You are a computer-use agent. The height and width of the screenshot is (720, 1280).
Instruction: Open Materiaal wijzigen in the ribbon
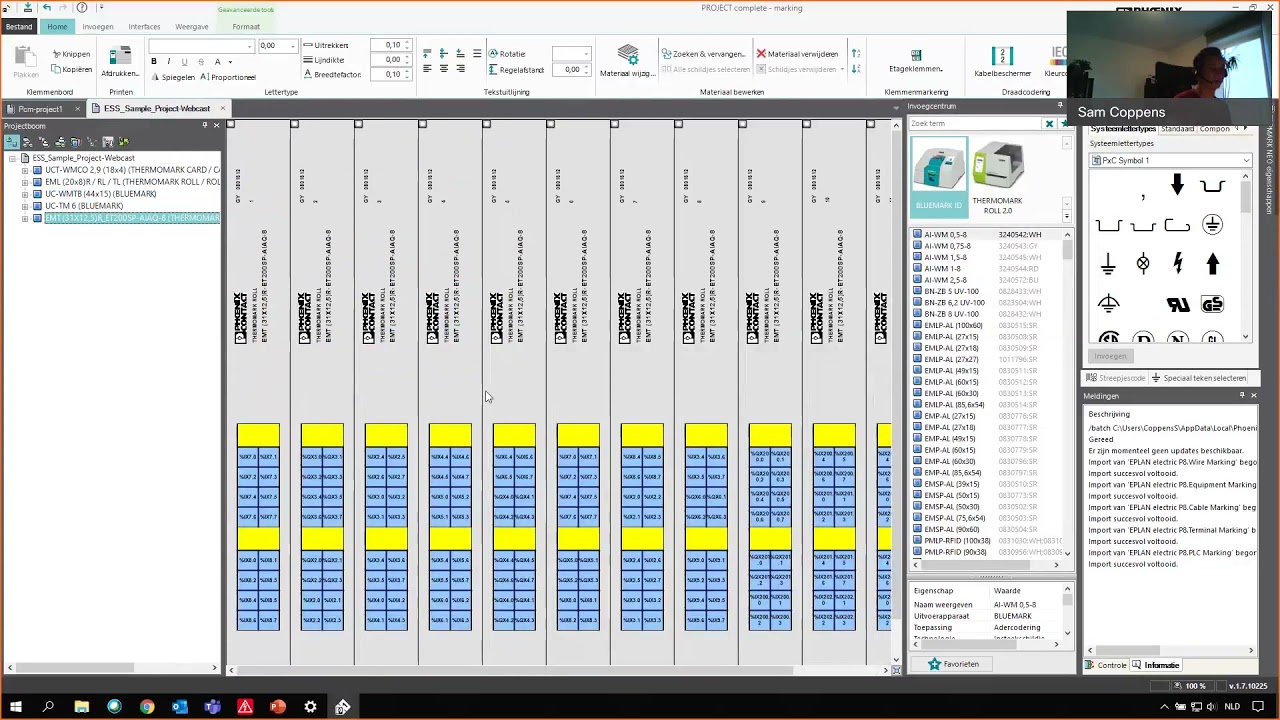(x=627, y=61)
